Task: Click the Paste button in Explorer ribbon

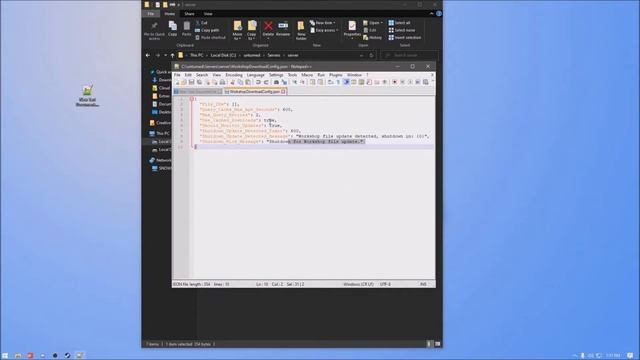Action: 187,29
